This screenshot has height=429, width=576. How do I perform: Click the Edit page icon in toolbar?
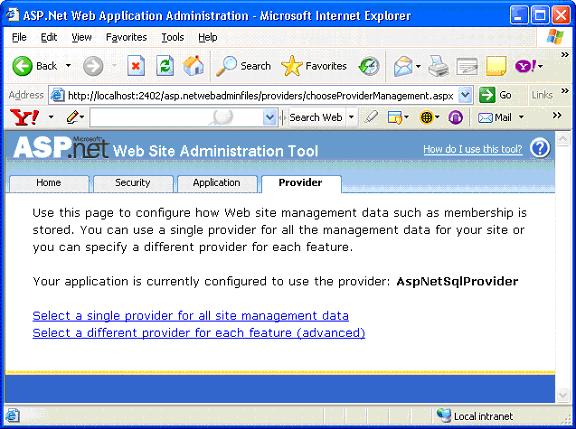coord(467,66)
